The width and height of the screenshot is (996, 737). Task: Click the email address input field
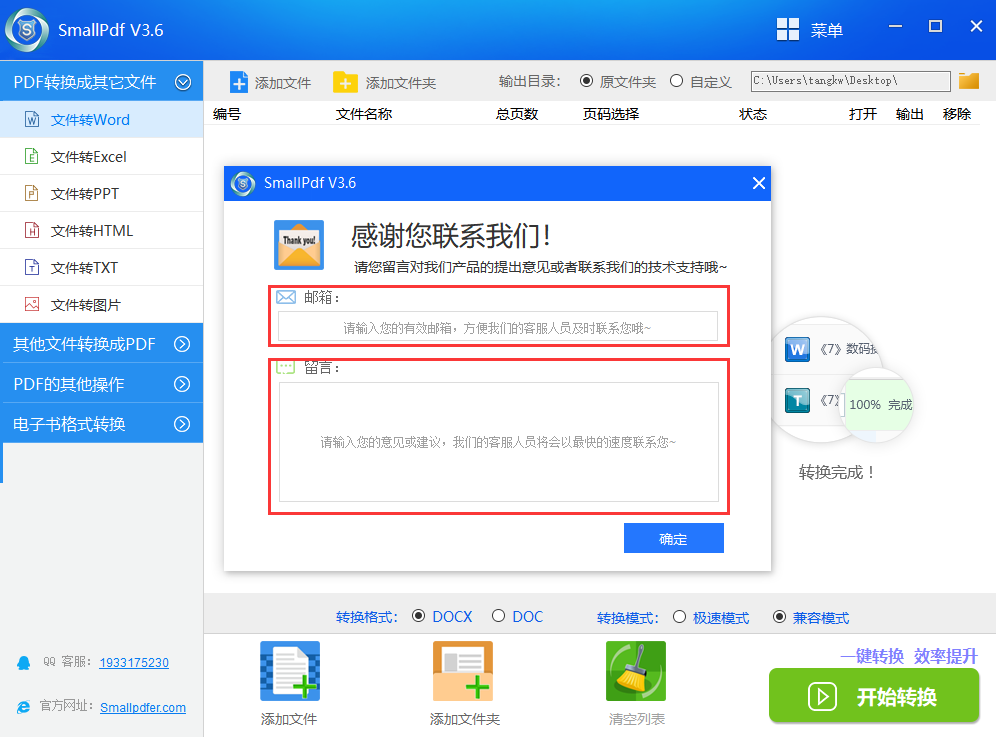coord(498,327)
